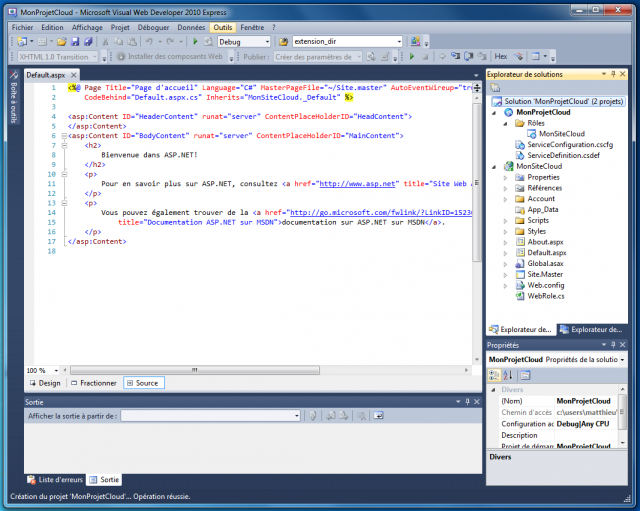Image resolution: width=640 pixels, height=511 pixels.
Task: Collapse the second p outline block (line 13)
Action: [x=64, y=203]
